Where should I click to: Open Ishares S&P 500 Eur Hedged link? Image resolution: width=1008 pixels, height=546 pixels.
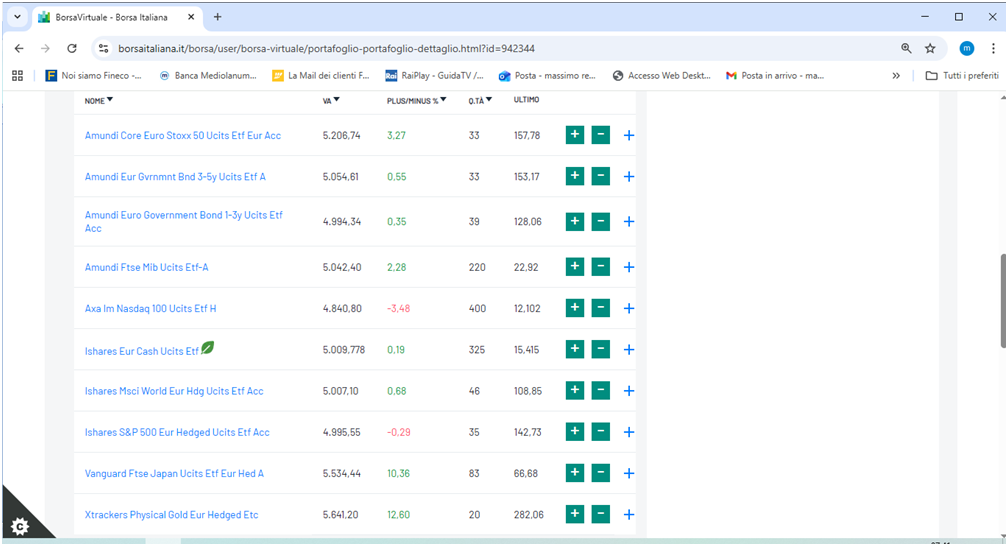pyautogui.click(x=177, y=432)
